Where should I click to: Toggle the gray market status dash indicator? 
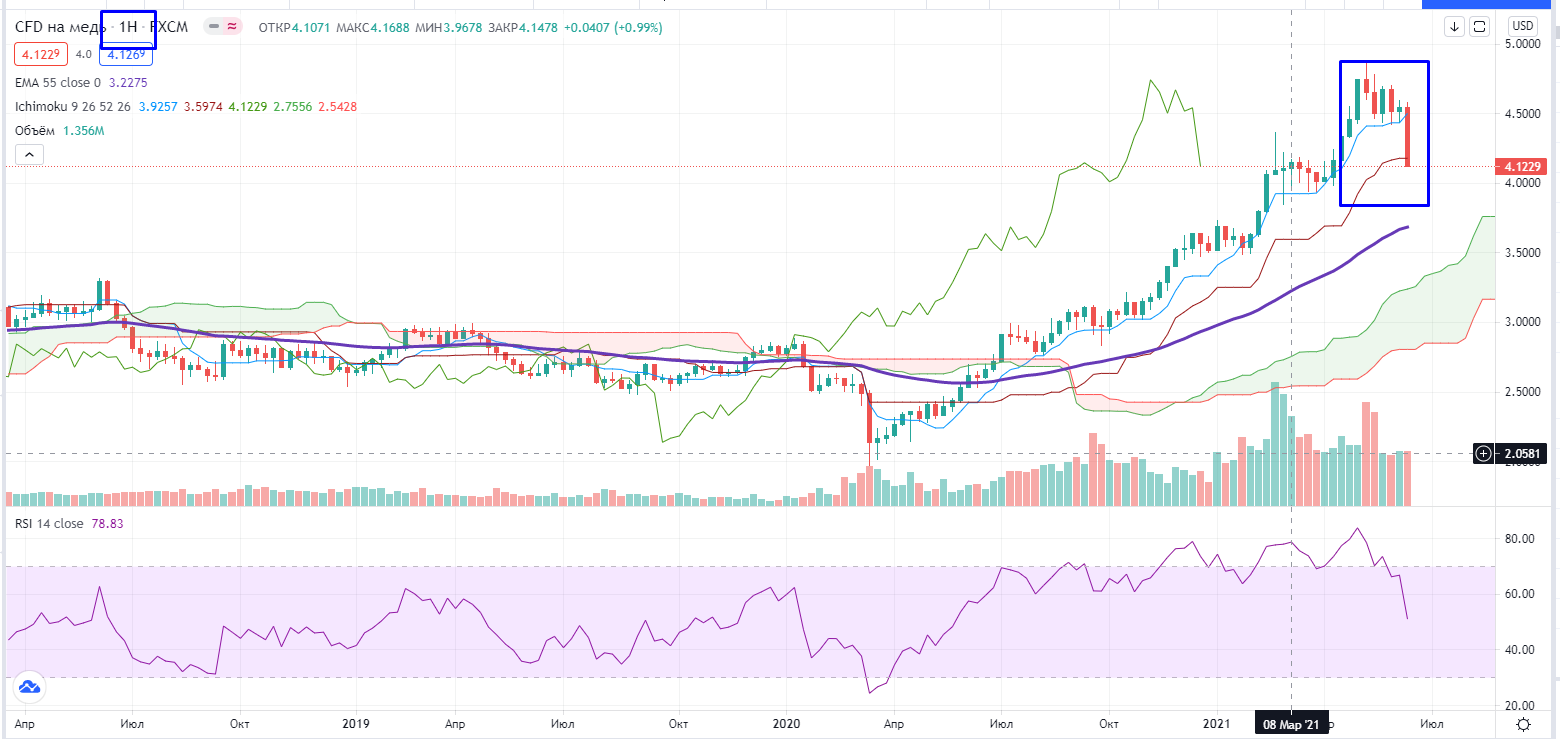(x=214, y=27)
